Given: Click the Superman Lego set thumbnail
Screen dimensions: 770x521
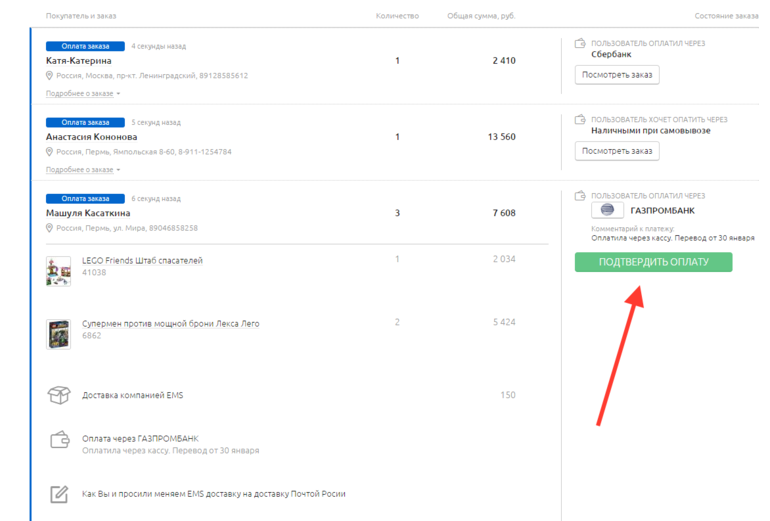Looking at the screenshot, I should click(59, 333).
